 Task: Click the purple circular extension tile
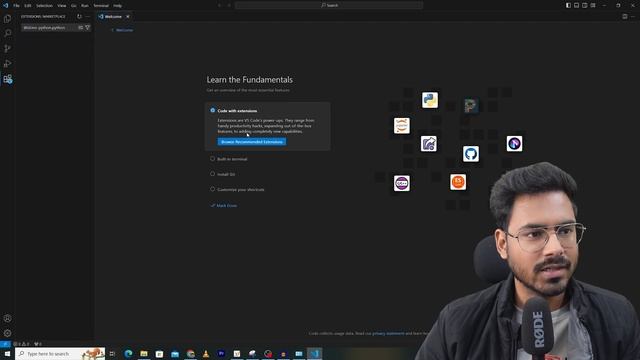[x=514, y=144]
